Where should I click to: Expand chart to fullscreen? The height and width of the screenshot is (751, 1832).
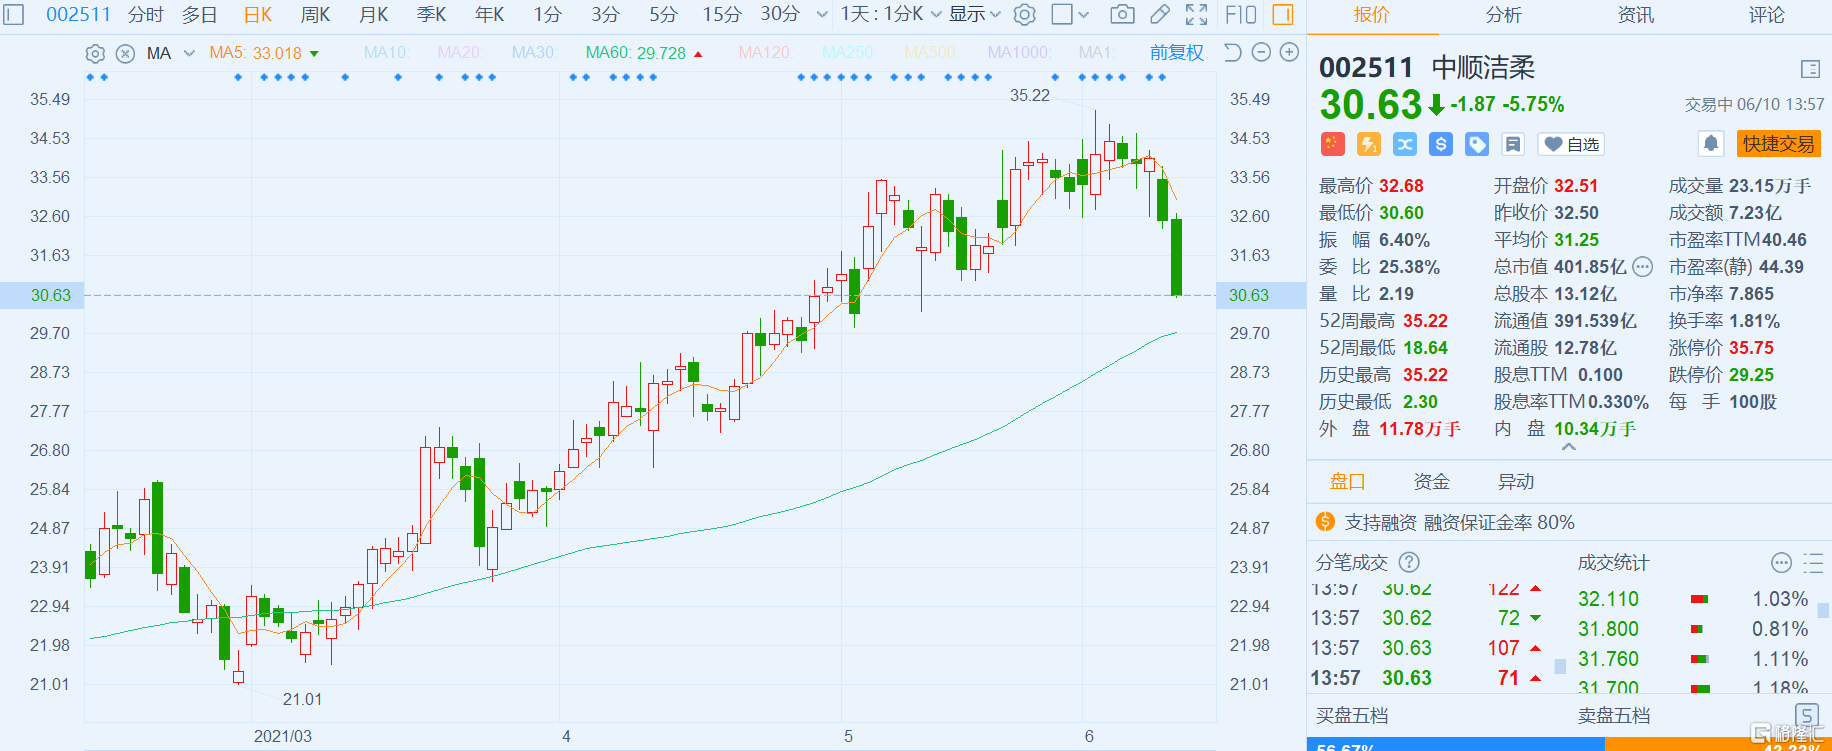[1197, 14]
